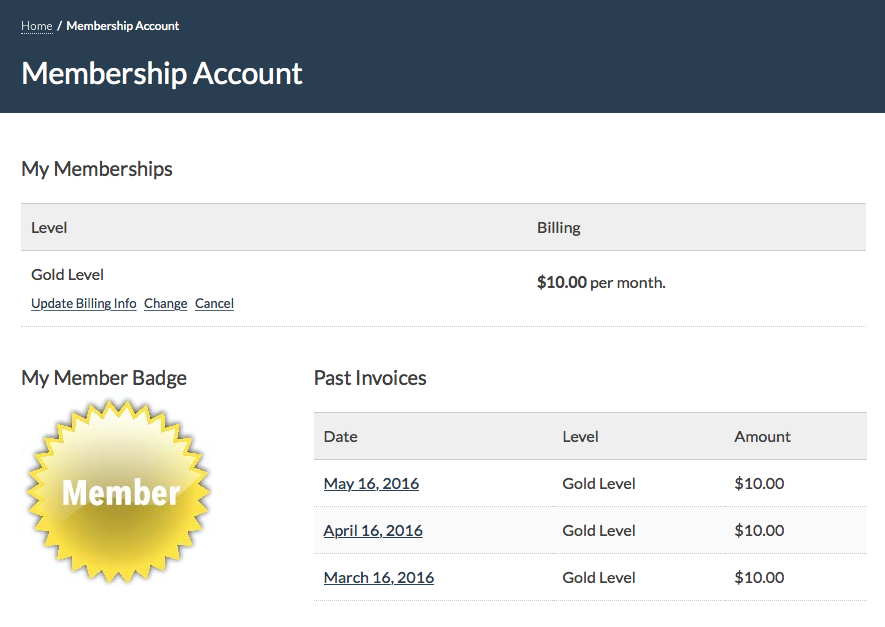Click the Date column header in Past Invoices
Viewport: 885px width, 627px height.
point(340,437)
